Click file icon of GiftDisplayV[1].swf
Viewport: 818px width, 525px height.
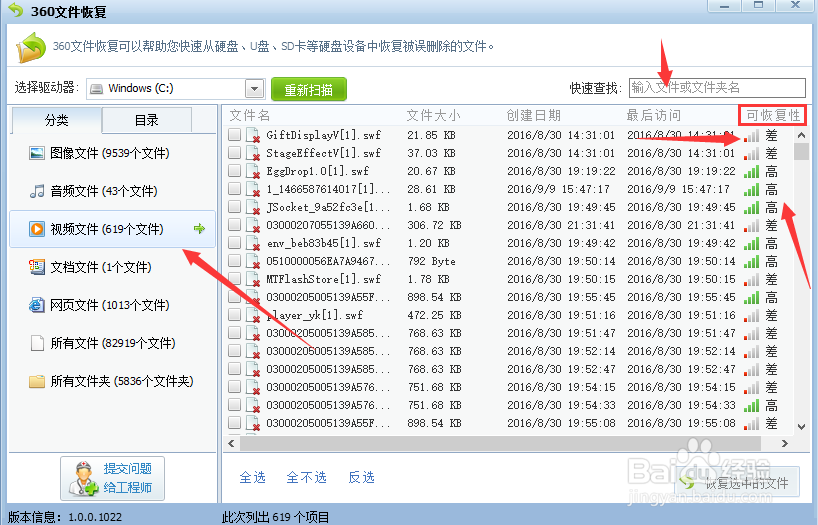(x=253, y=135)
